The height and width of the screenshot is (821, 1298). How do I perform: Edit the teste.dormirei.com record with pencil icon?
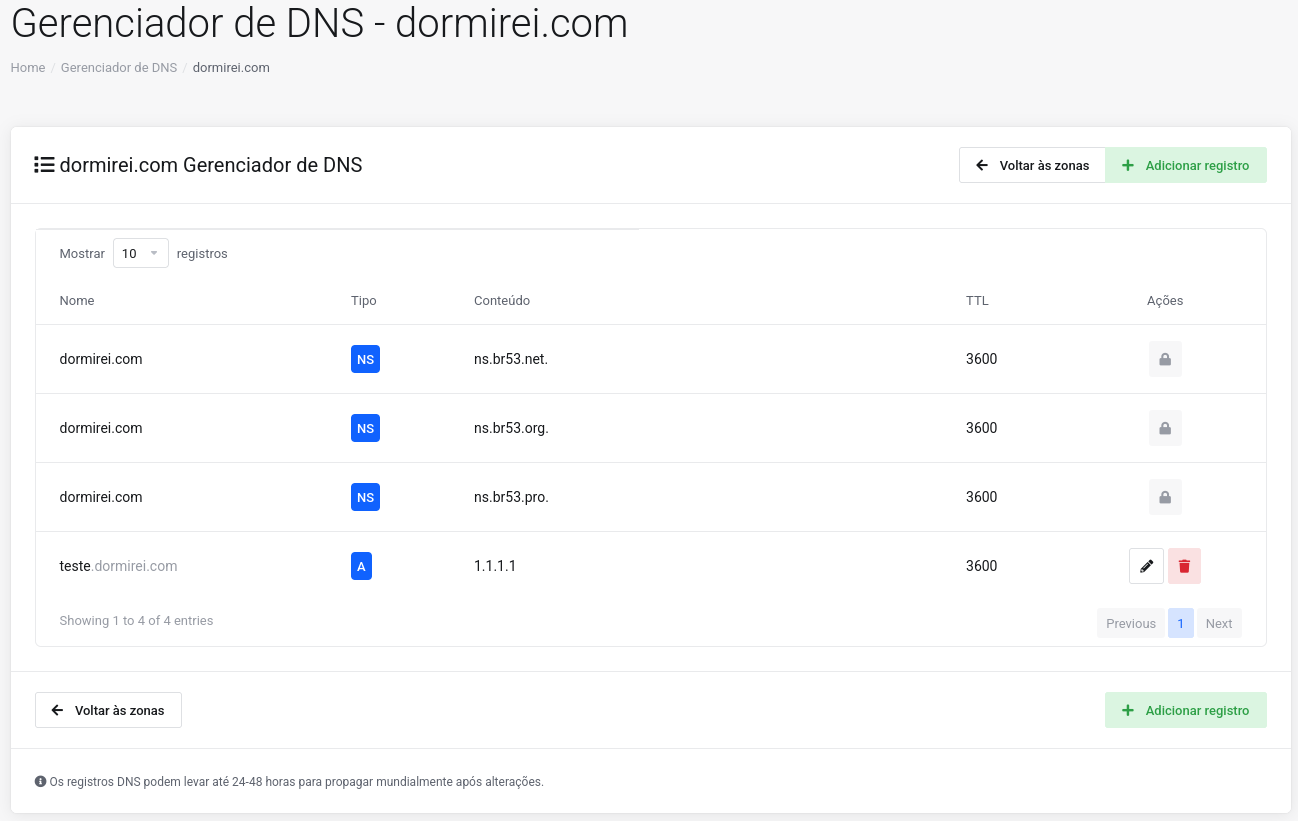[x=1146, y=566]
